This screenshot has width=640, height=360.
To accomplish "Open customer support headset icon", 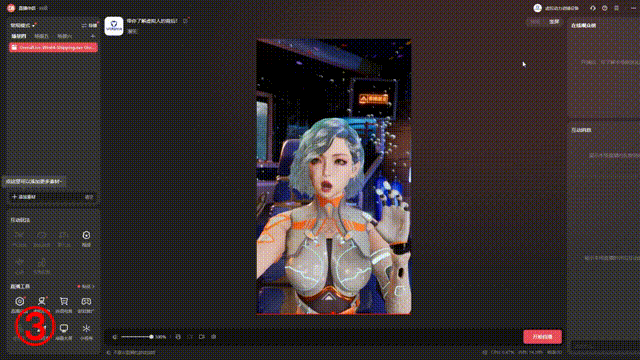I will pyautogui.click(x=593, y=8).
